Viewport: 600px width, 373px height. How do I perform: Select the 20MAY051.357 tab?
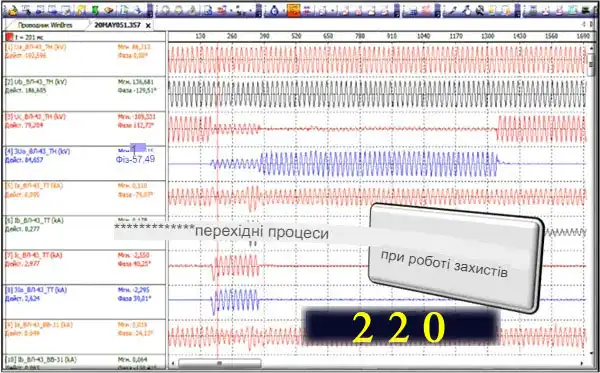click(x=117, y=25)
